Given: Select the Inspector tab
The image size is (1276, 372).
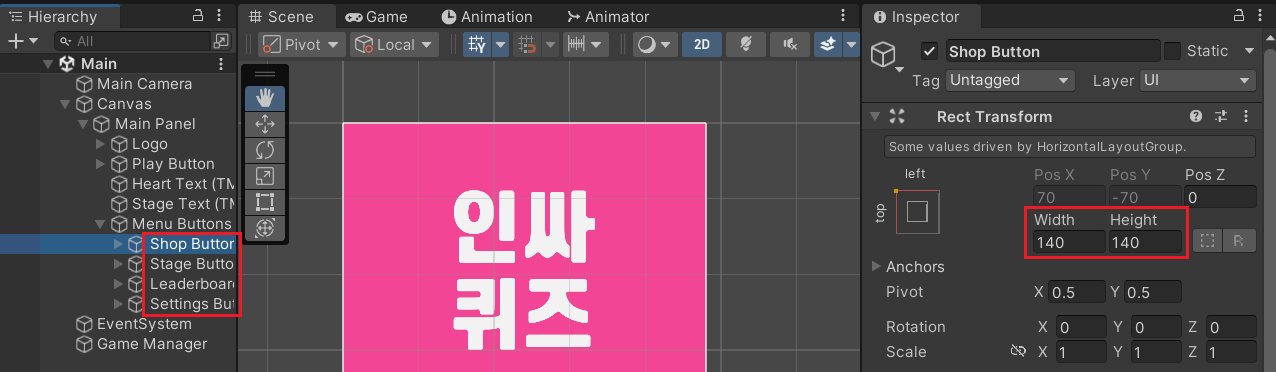Looking at the screenshot, I should [920, 17].
